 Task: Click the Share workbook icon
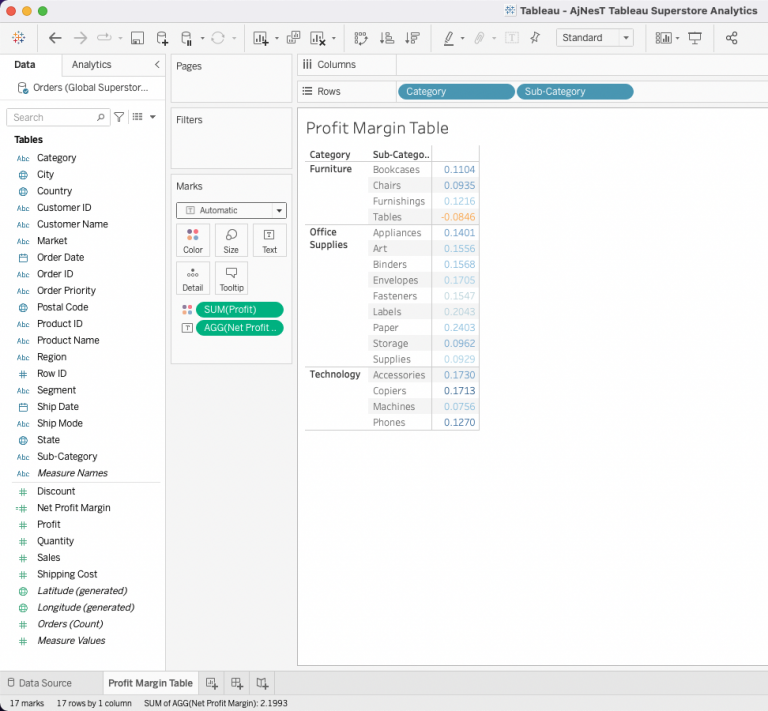point(732,38)
